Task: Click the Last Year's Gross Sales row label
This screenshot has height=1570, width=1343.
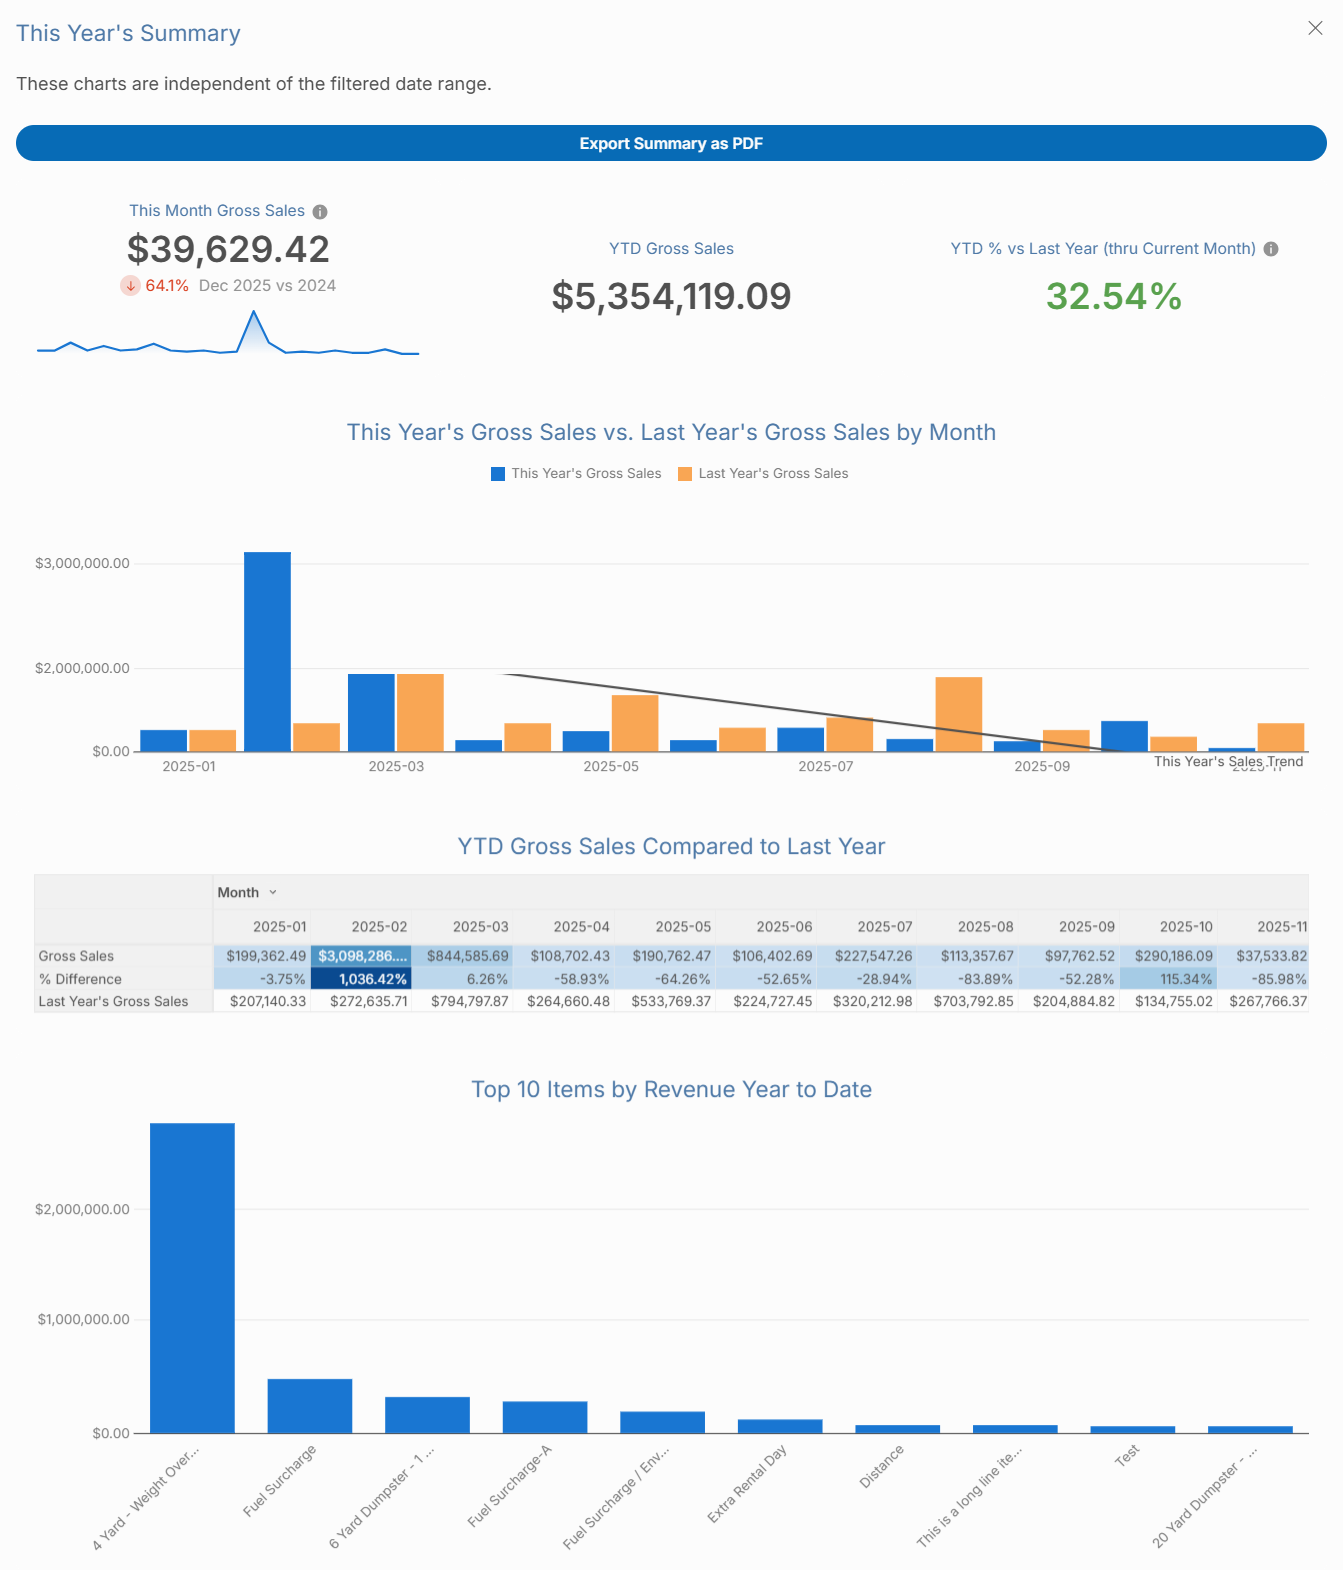Action: [x=113, y=1001]
